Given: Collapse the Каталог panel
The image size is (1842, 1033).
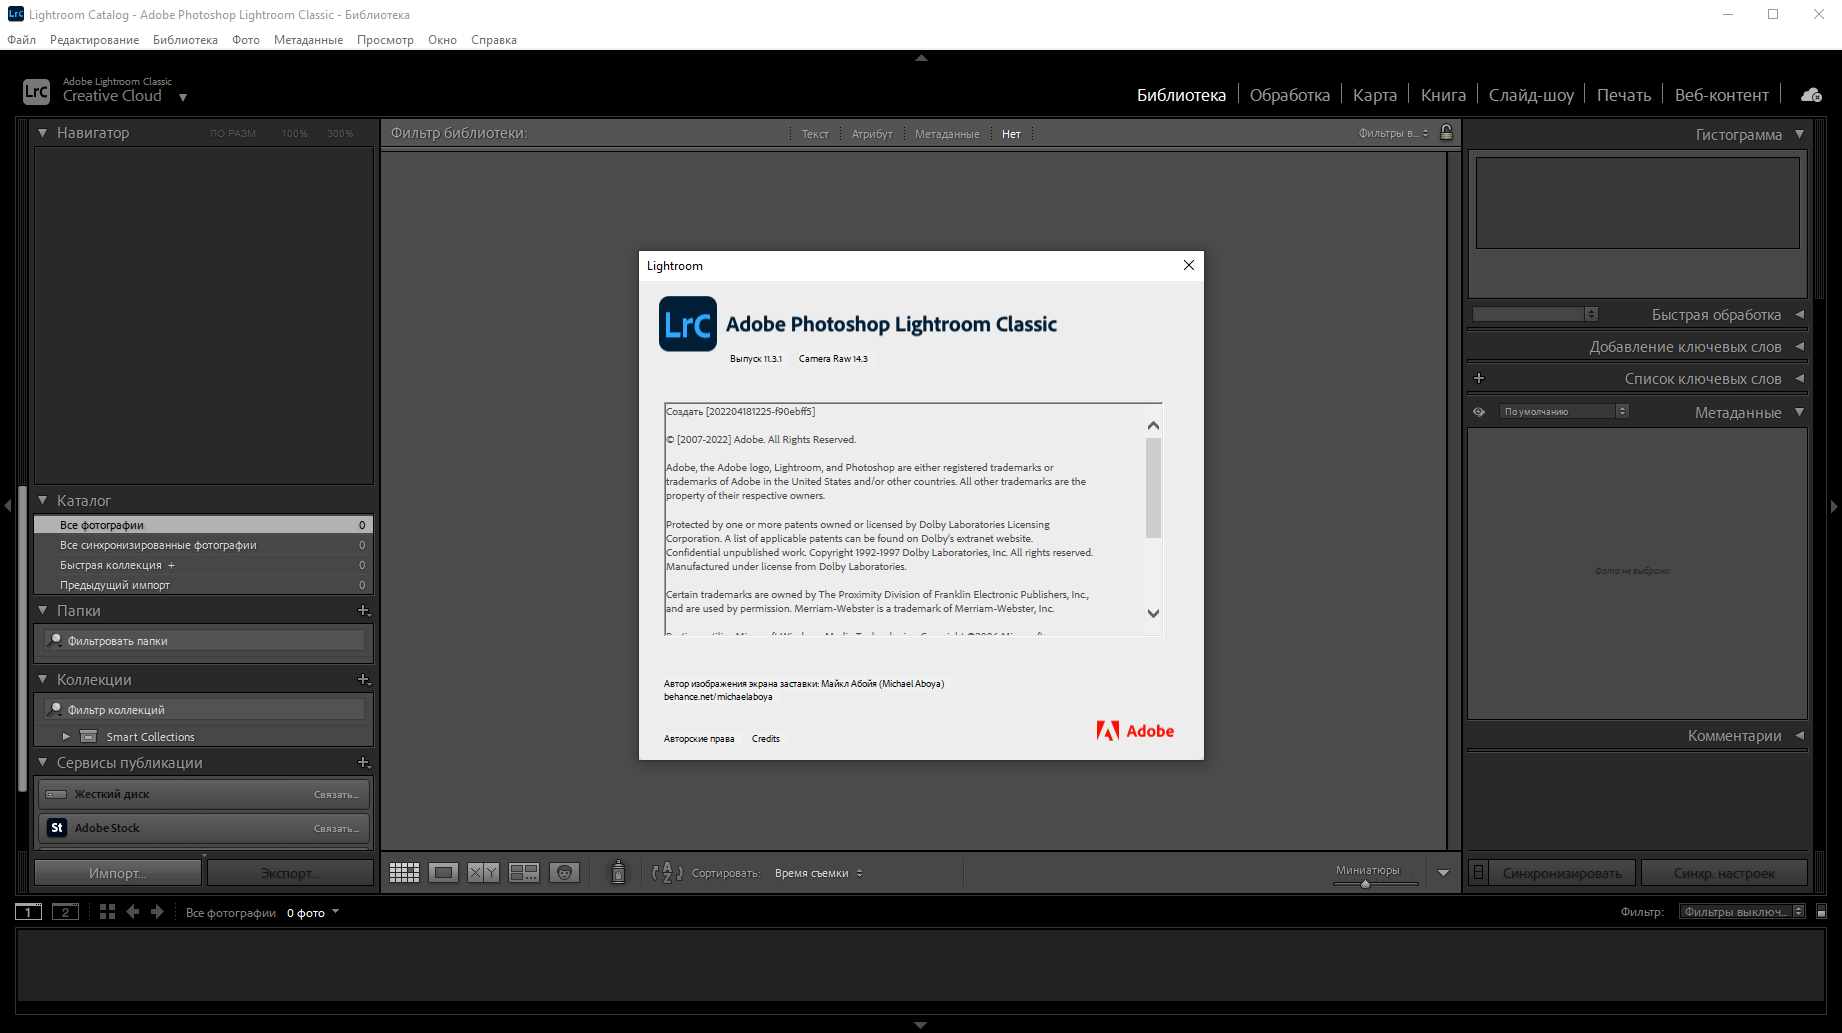Looking at the screenshot, I should click(x=42, y=500).
